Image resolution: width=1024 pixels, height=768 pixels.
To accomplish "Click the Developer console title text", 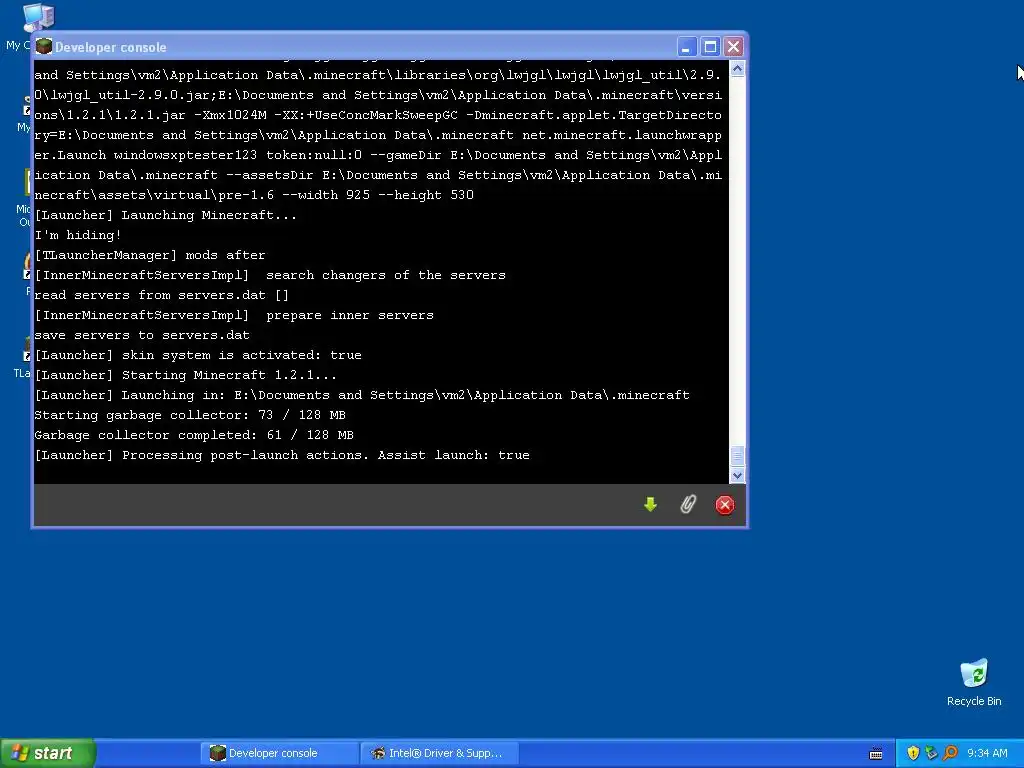I will click(110, 47).
